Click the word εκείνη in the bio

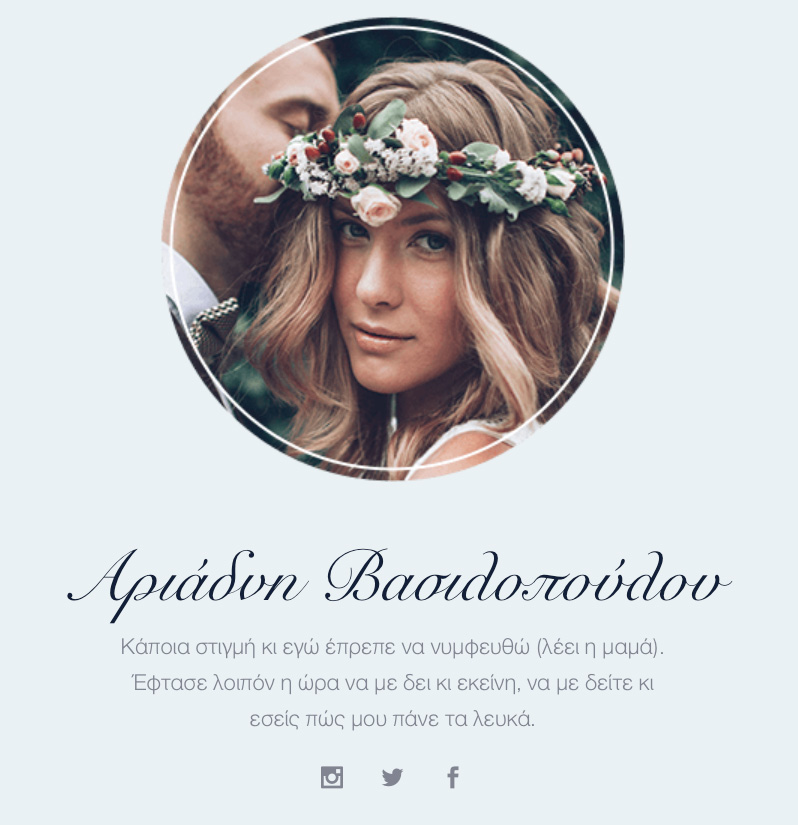point(485,683)
